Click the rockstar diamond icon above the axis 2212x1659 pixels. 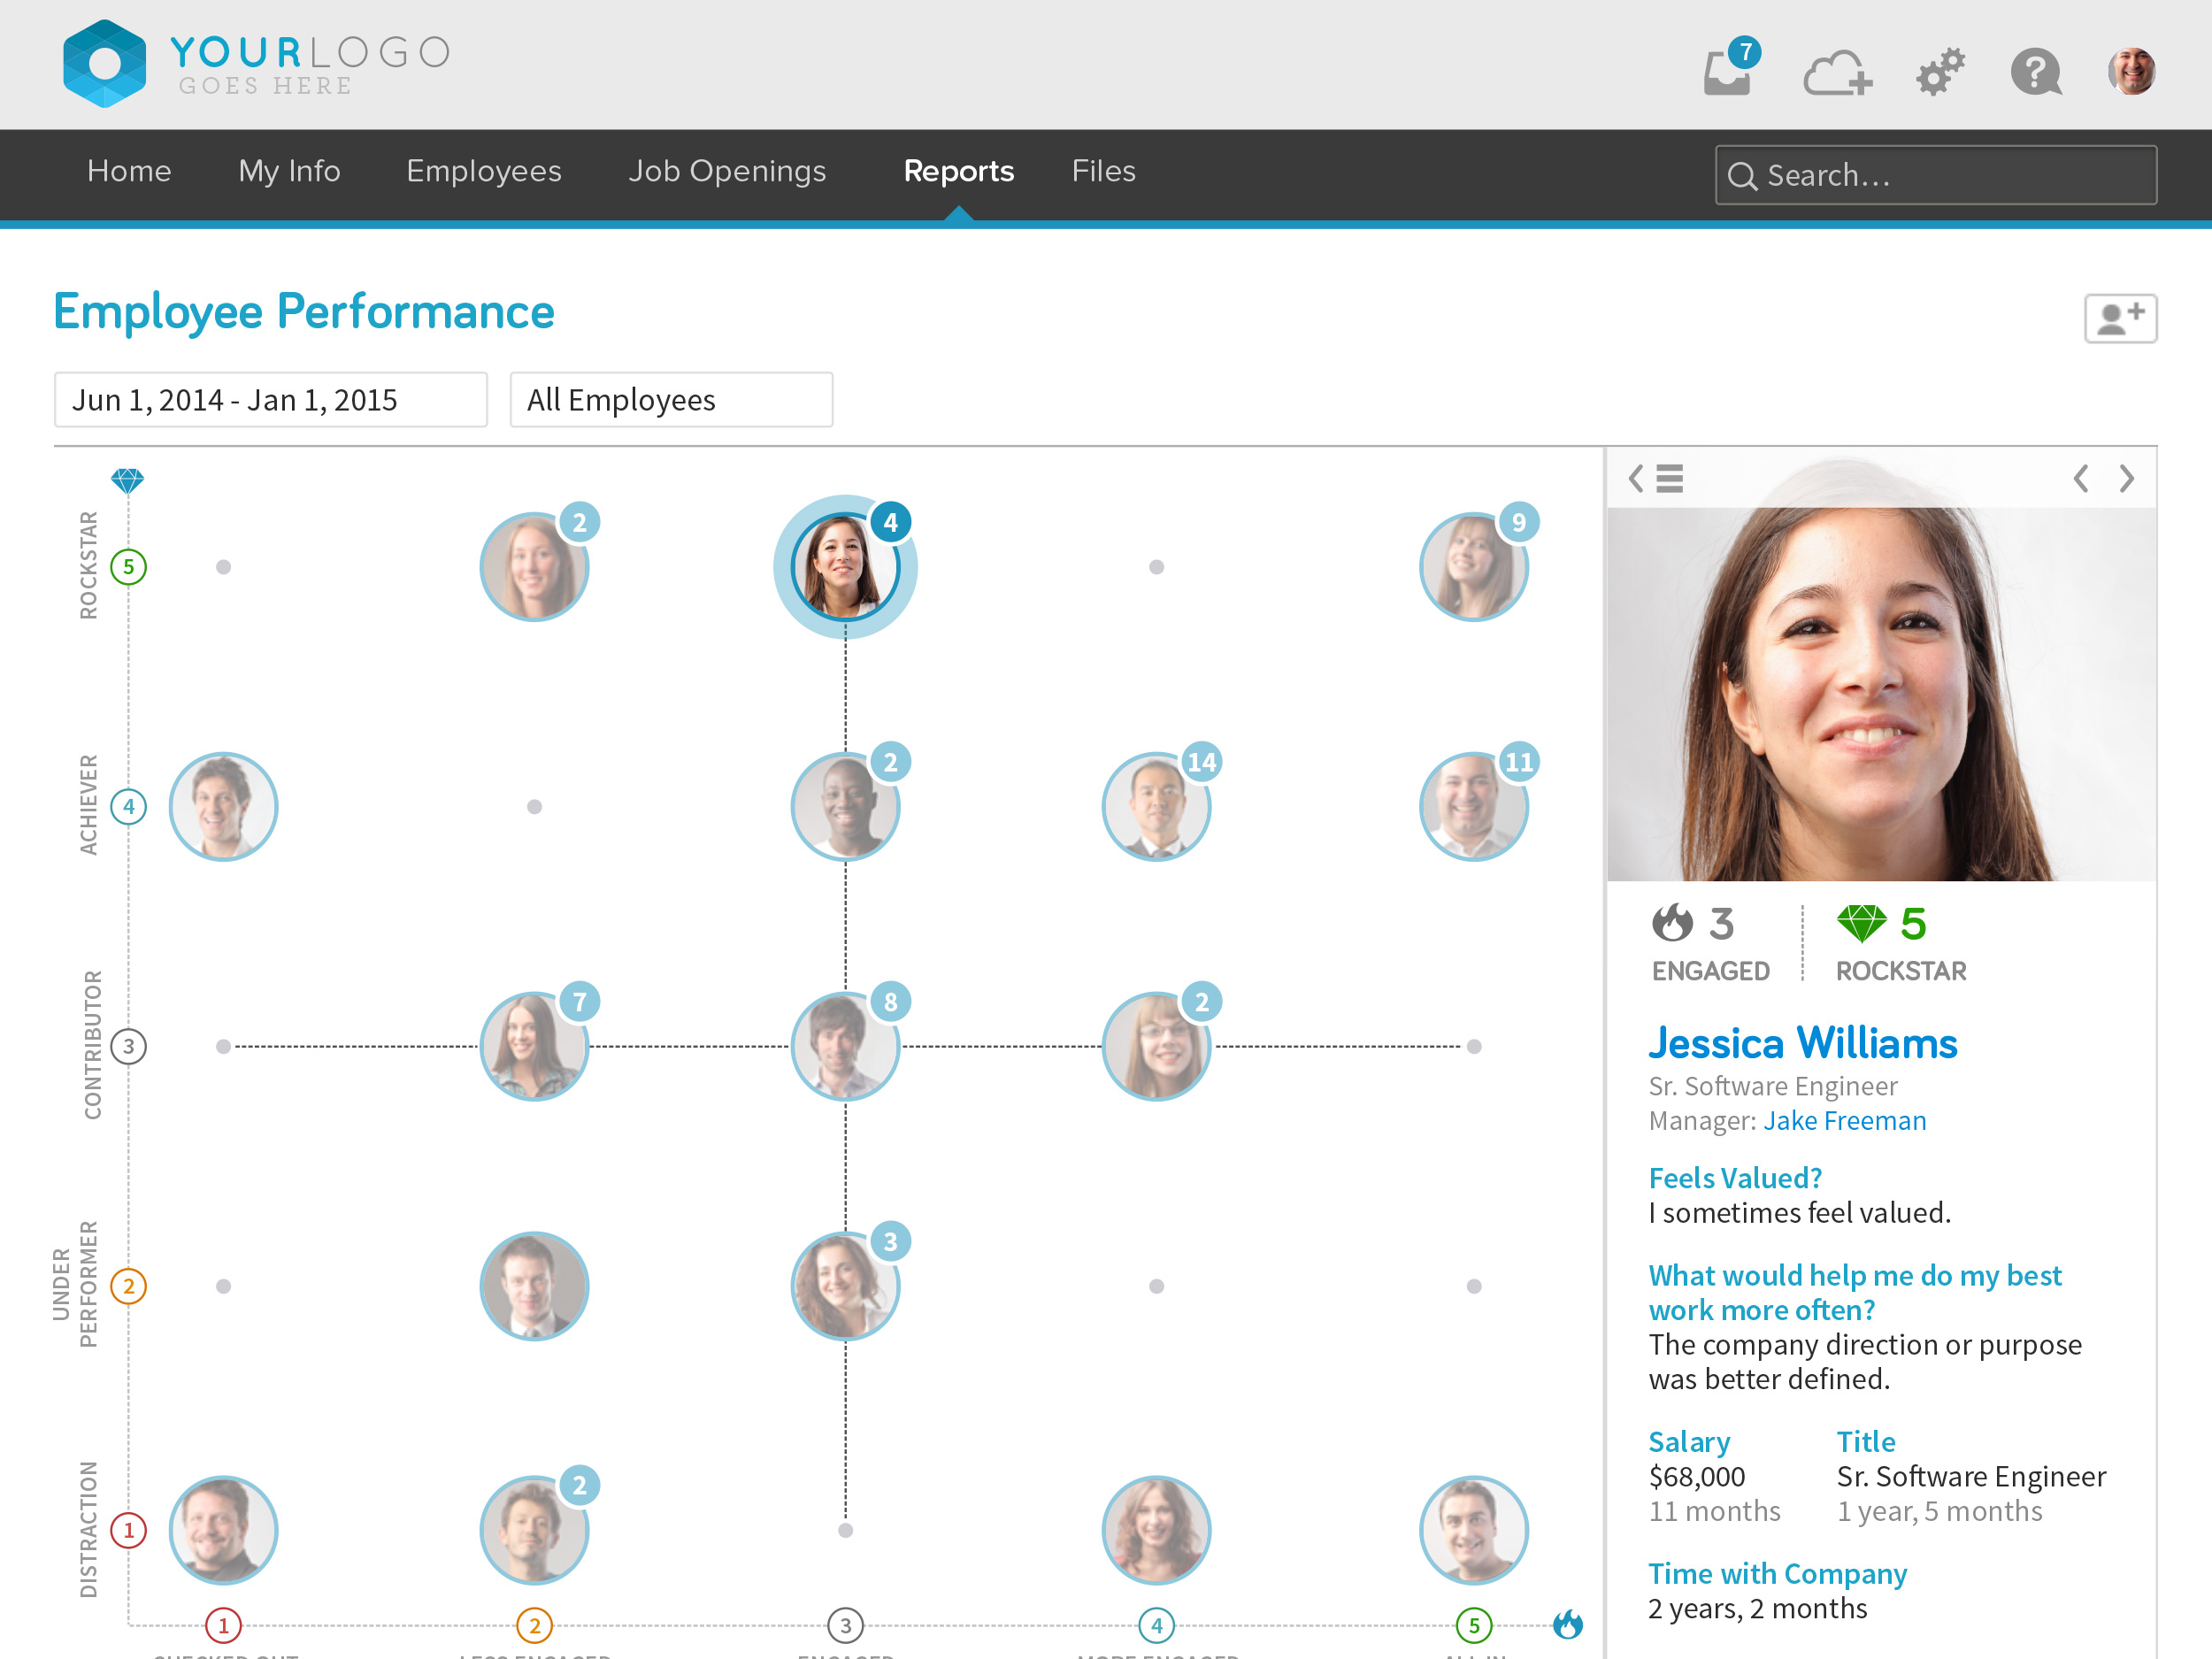point(129,482)
